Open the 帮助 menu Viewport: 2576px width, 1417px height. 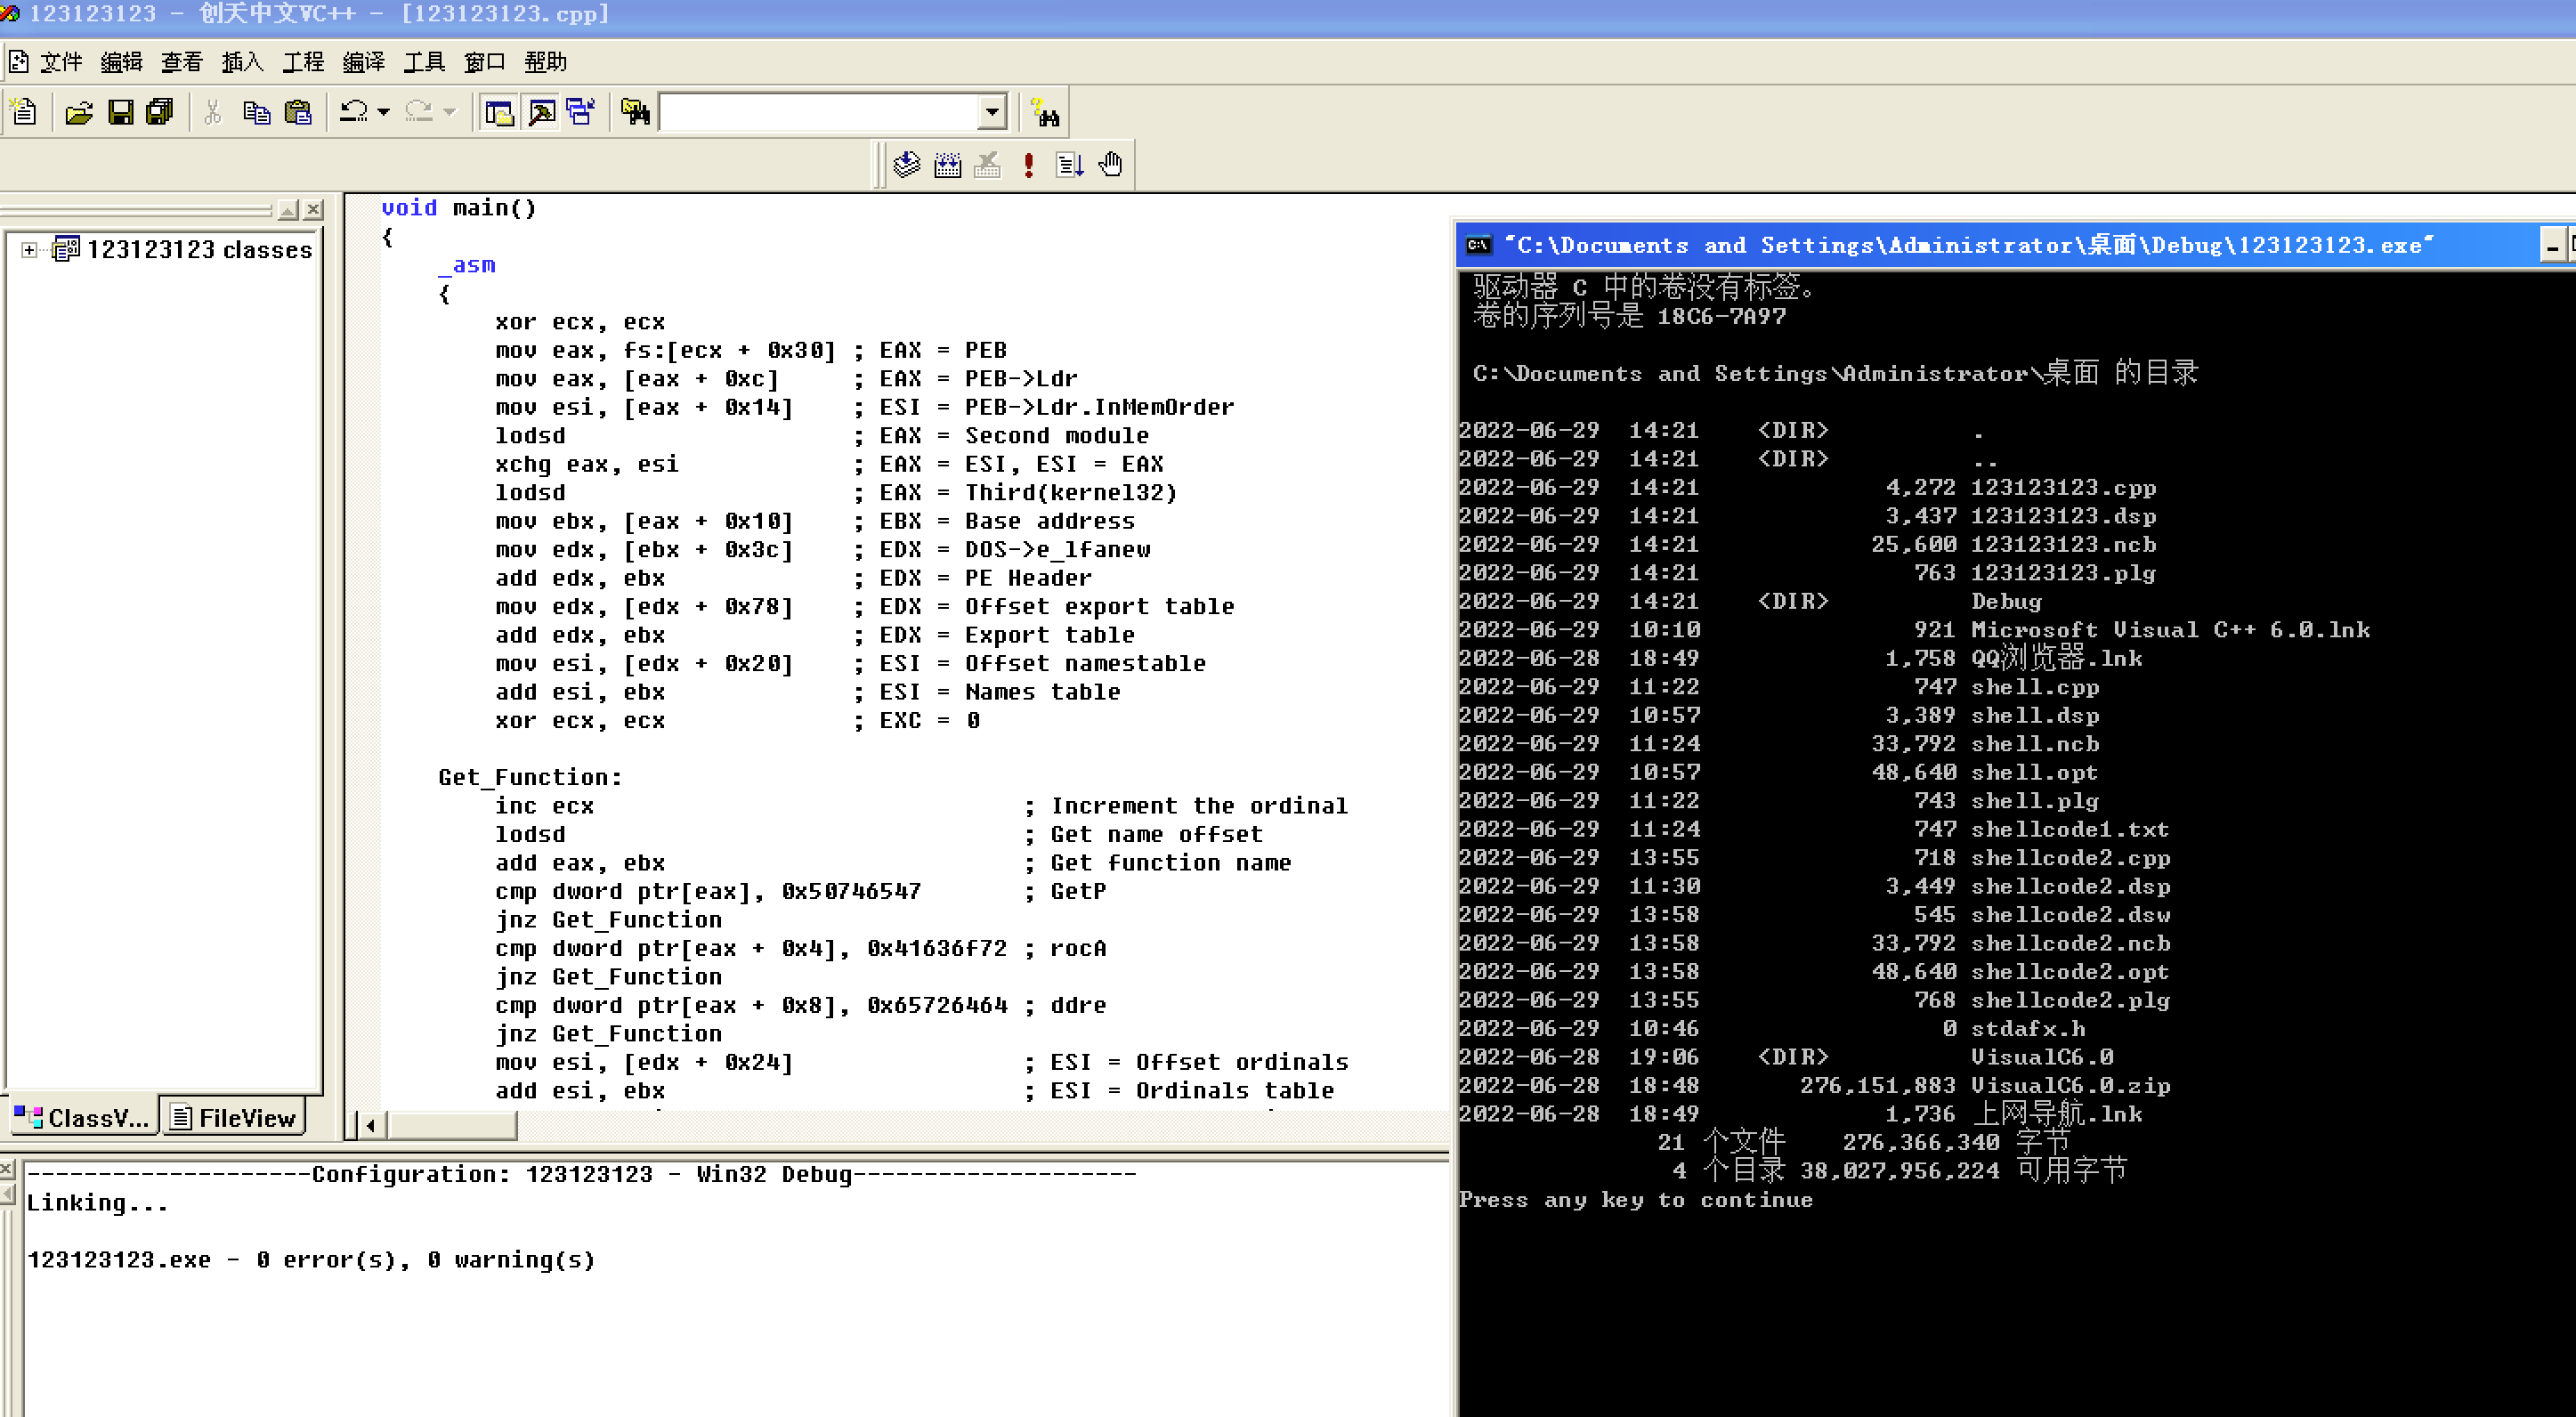(x=545, y=62)
